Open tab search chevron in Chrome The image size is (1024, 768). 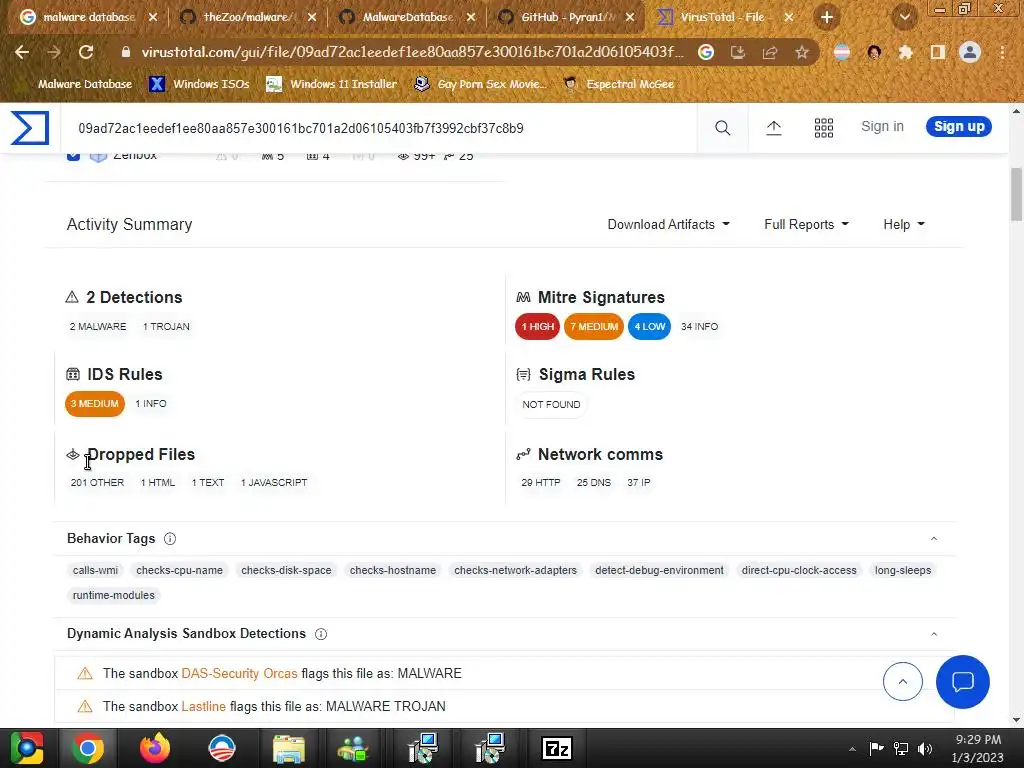click(904, 17)
